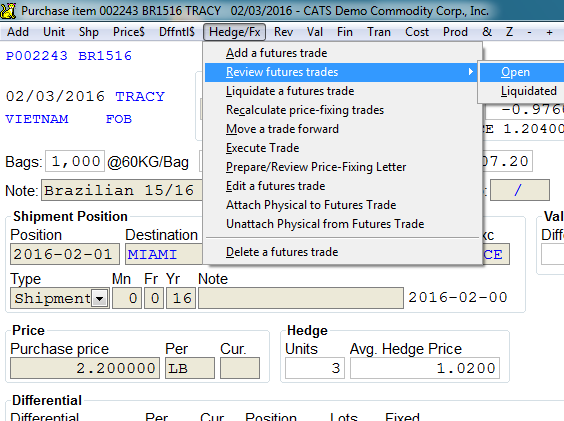564x421 pixels.
Task: Select Review futures trades entry
Action: pyautogui.click(x=341, y=72)
